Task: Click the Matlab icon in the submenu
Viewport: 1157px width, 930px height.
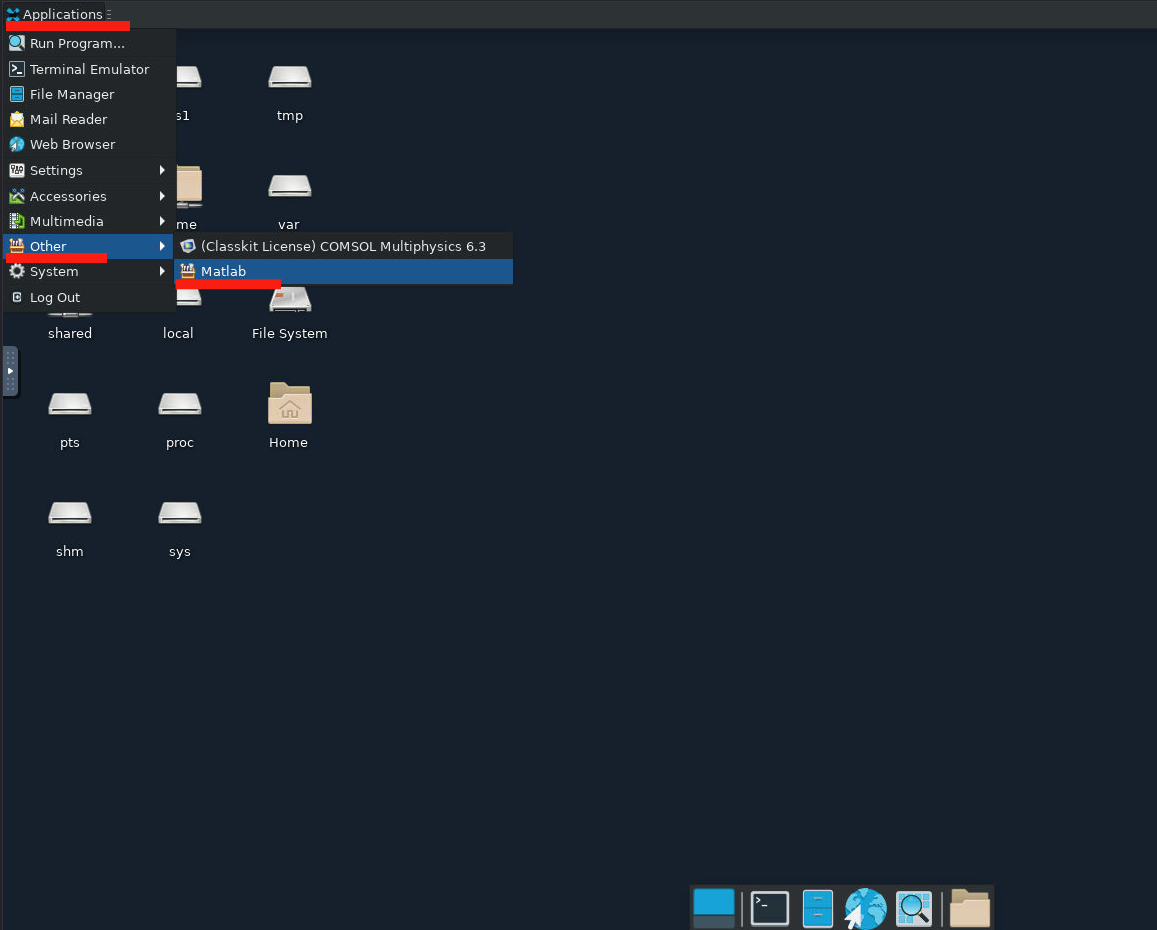Action: [187, 271]
